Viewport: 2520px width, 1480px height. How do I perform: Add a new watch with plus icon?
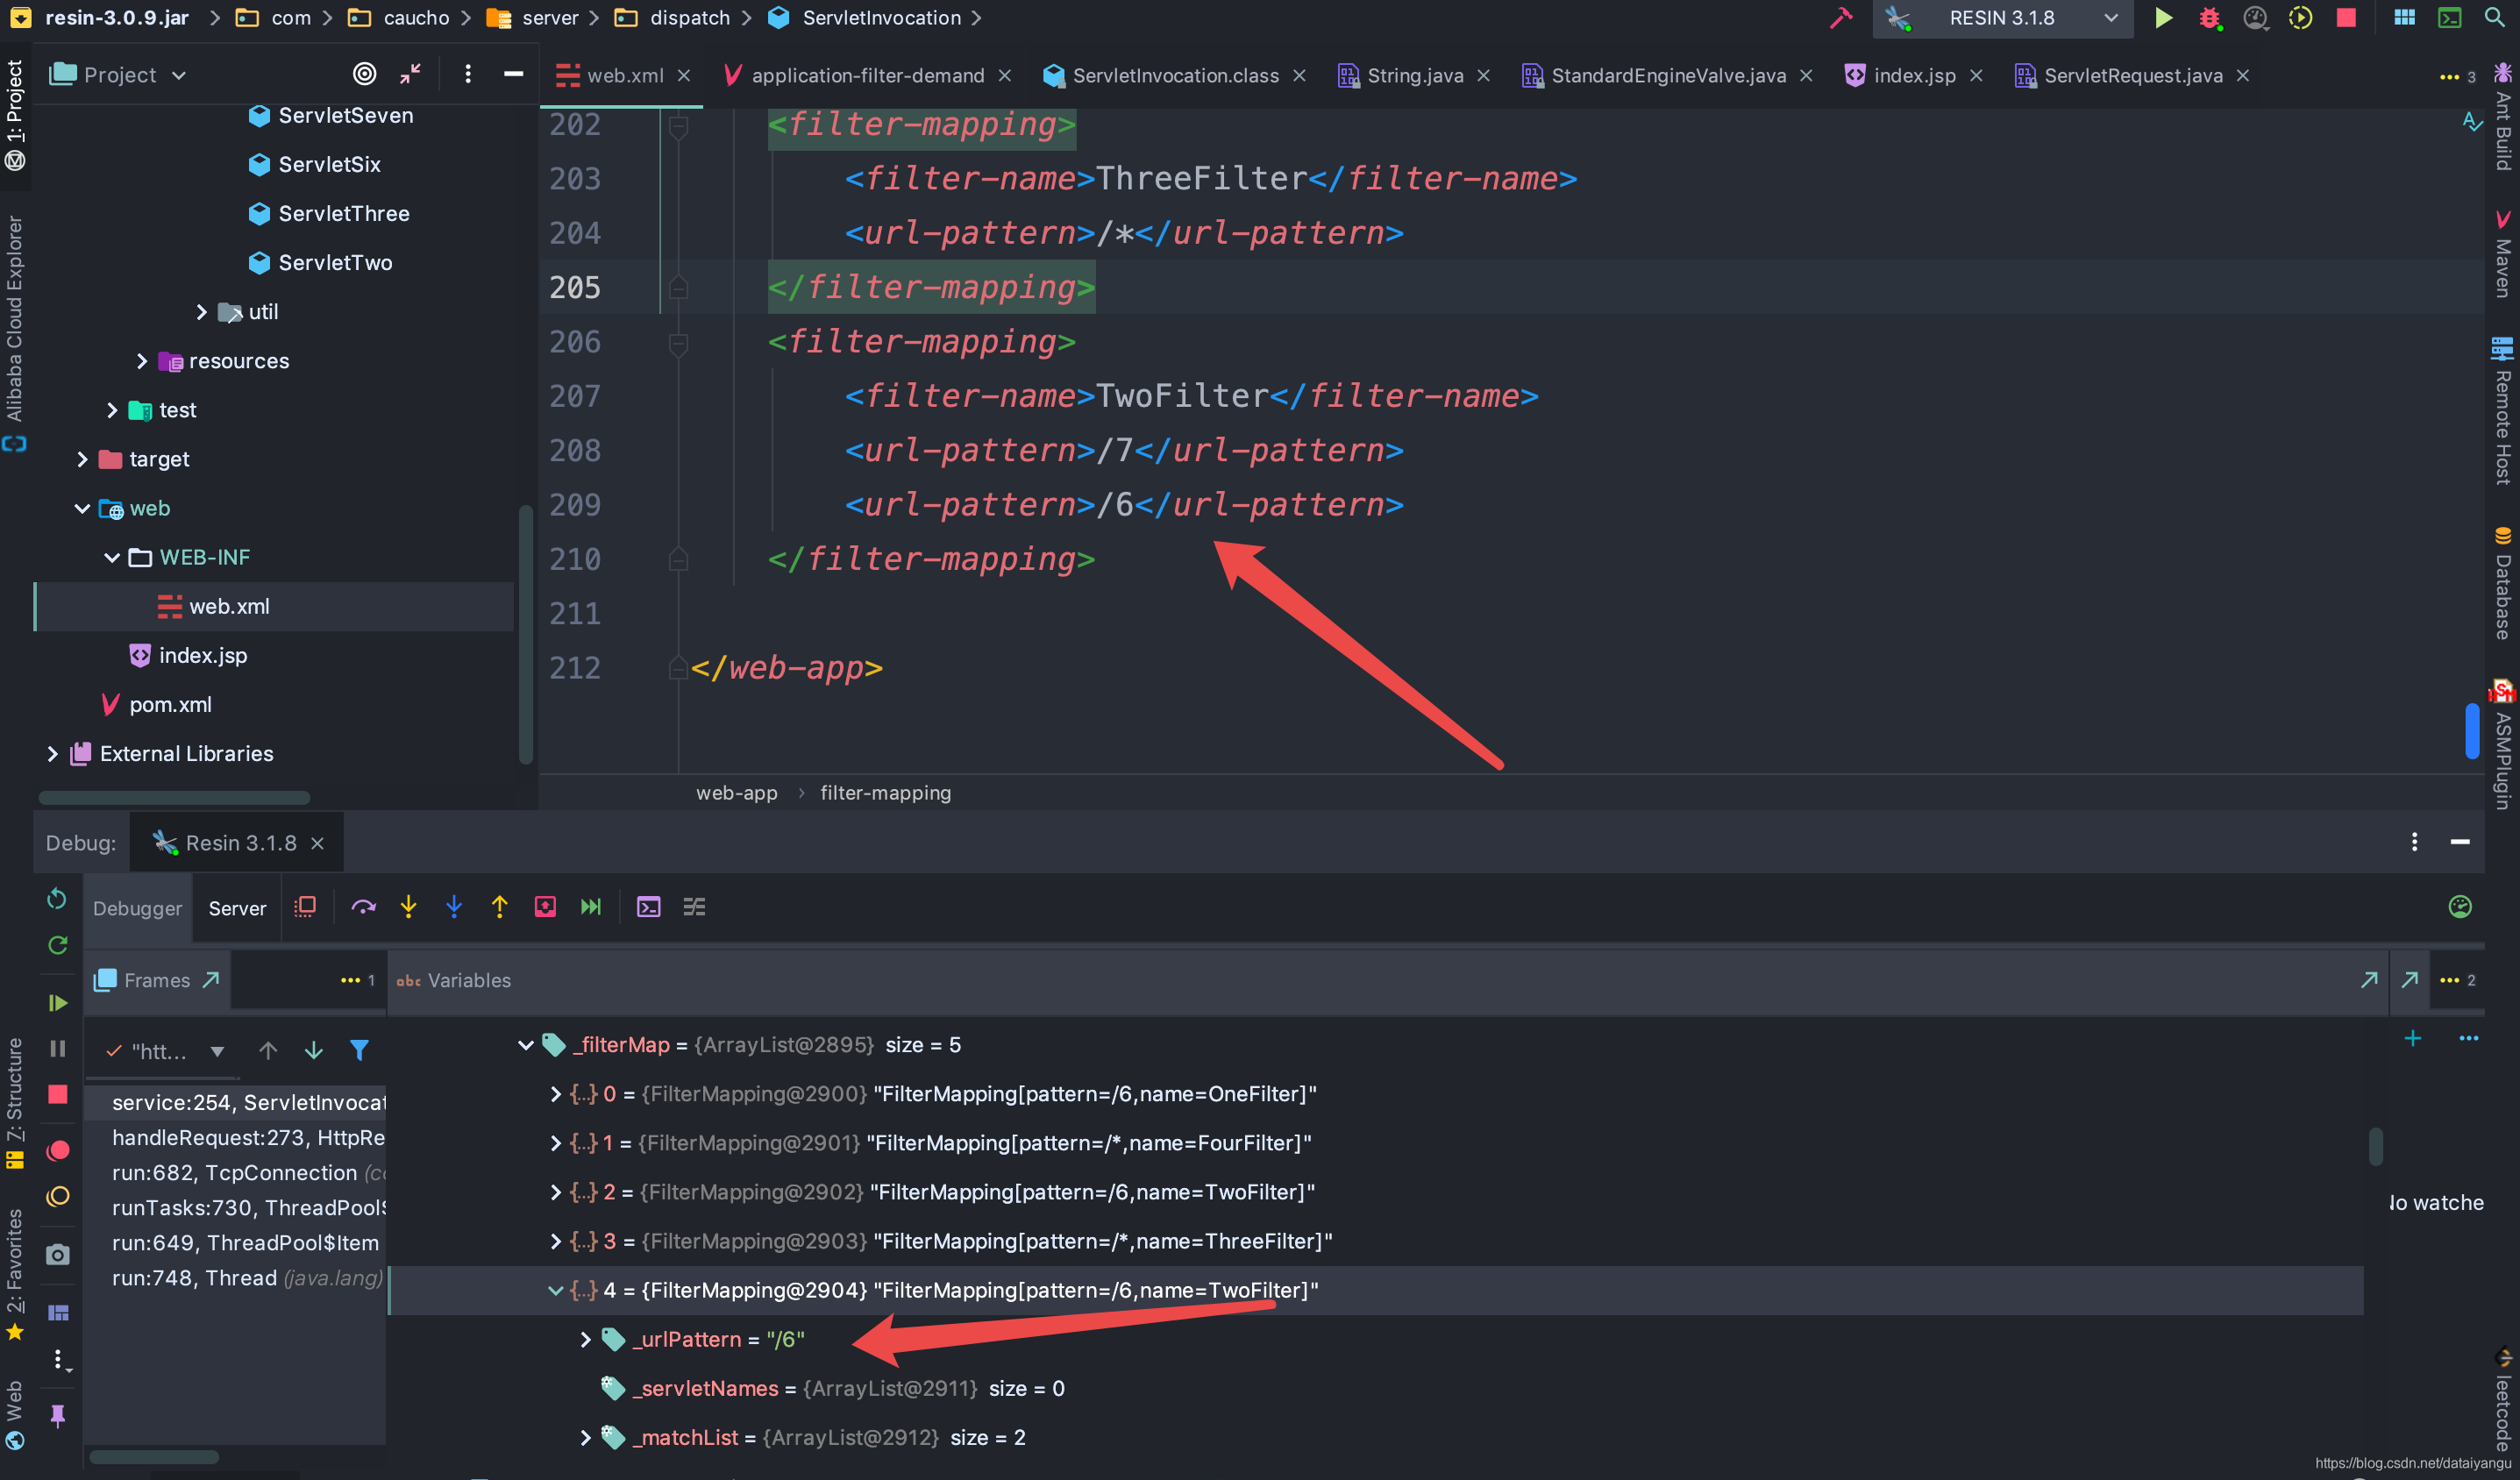(2413, 1039)
